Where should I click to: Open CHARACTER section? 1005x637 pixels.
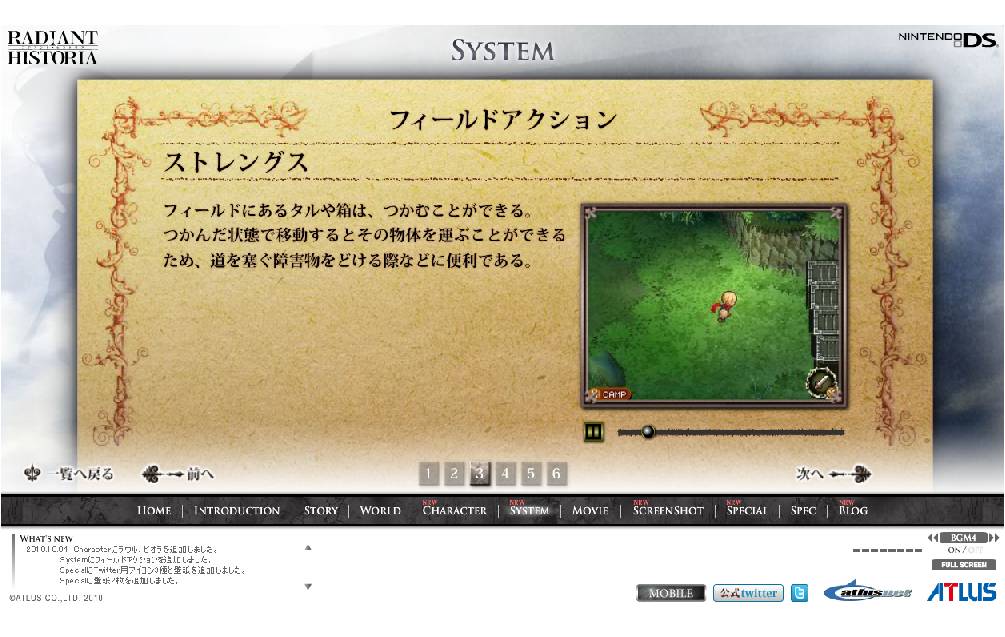(454, 511)
